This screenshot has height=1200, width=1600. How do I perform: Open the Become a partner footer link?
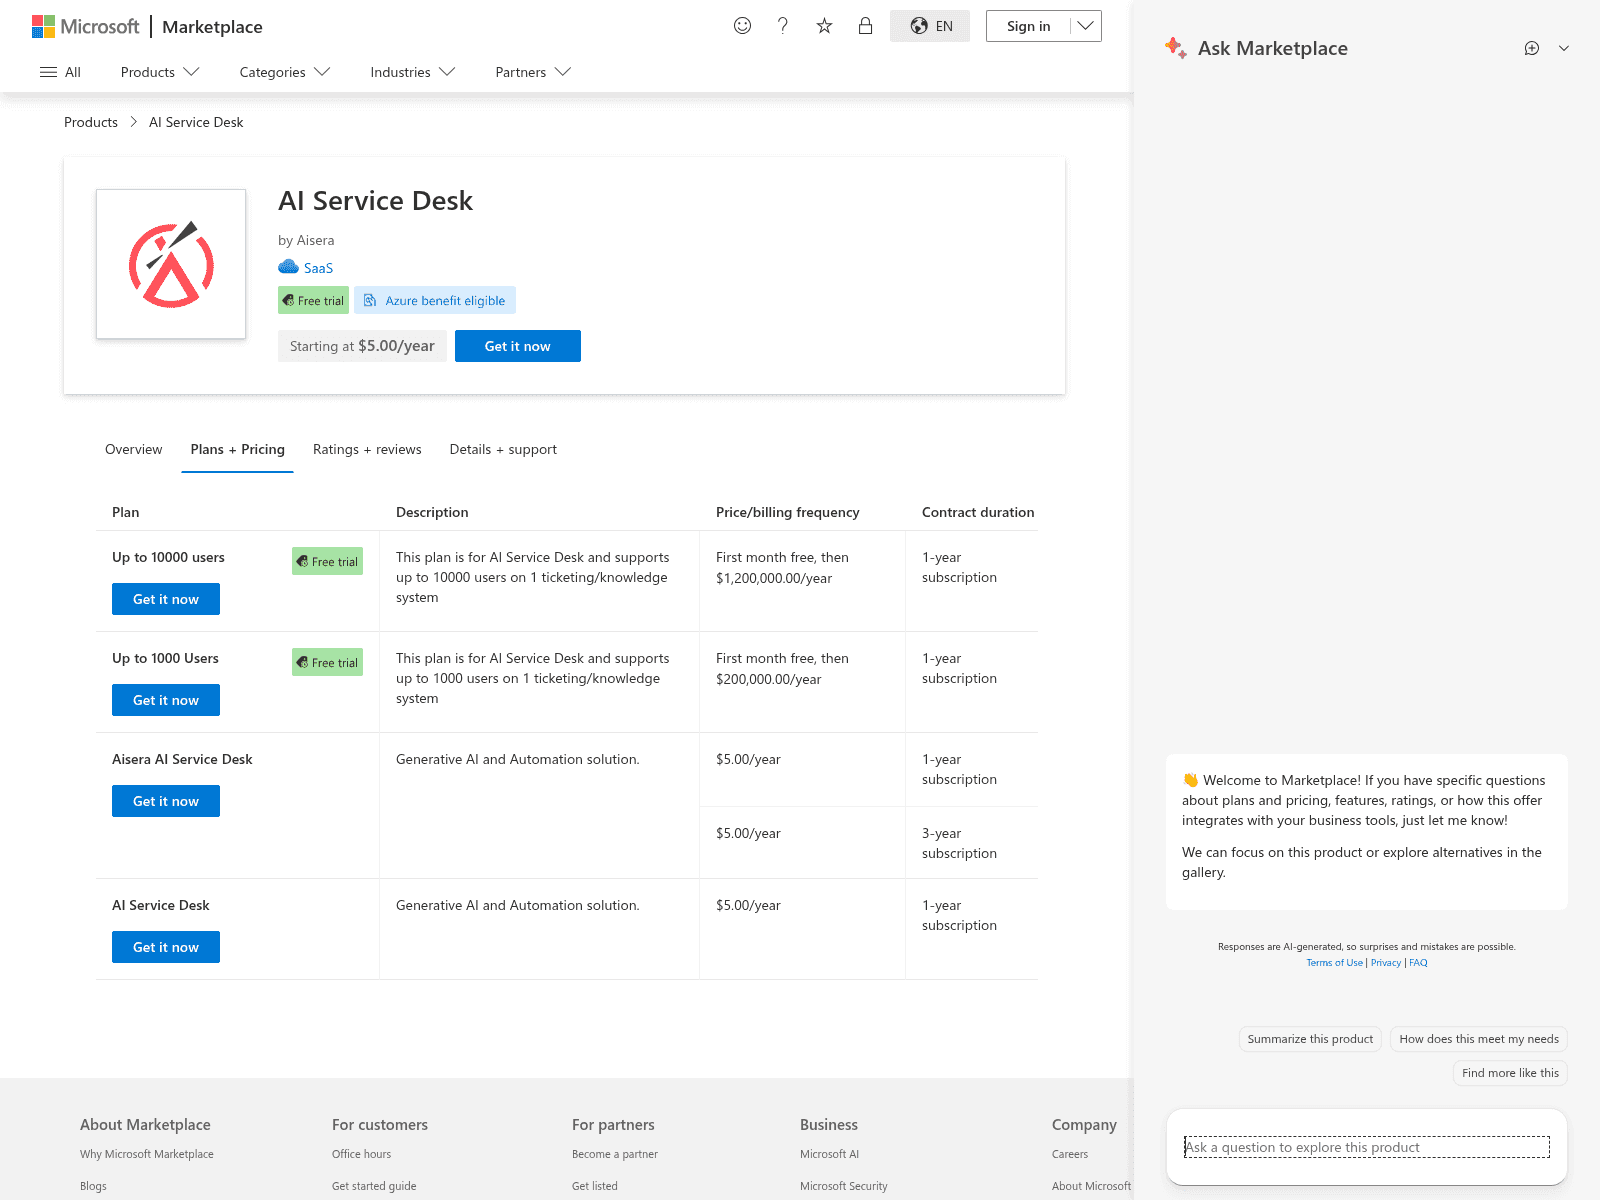pos(615,1154)
